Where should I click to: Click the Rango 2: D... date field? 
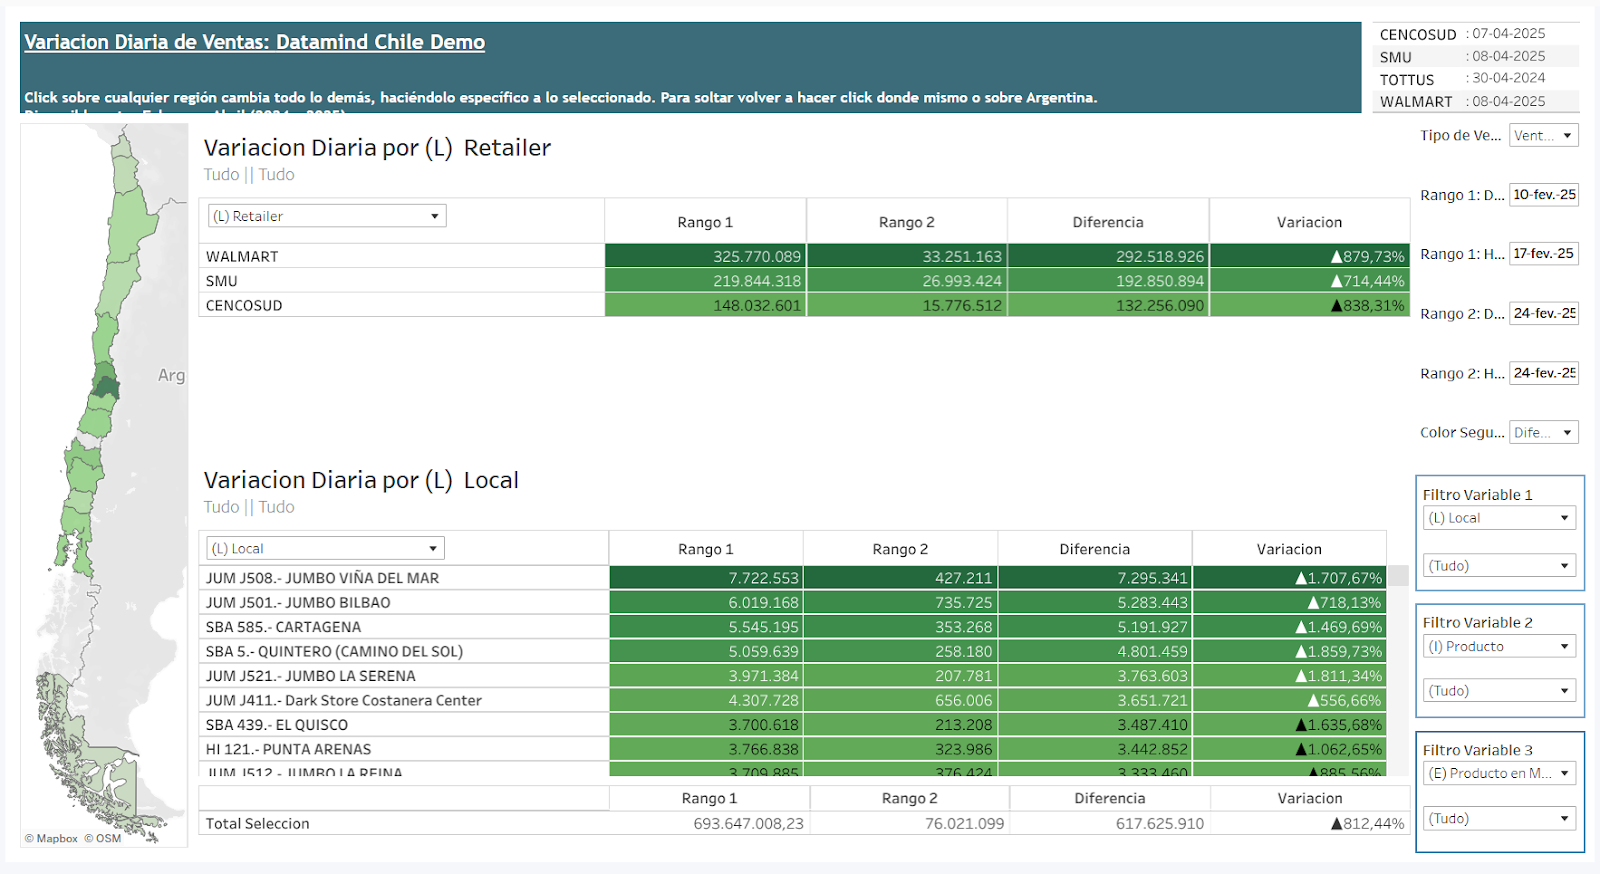pyautogui.click(x=1544, y=313)
